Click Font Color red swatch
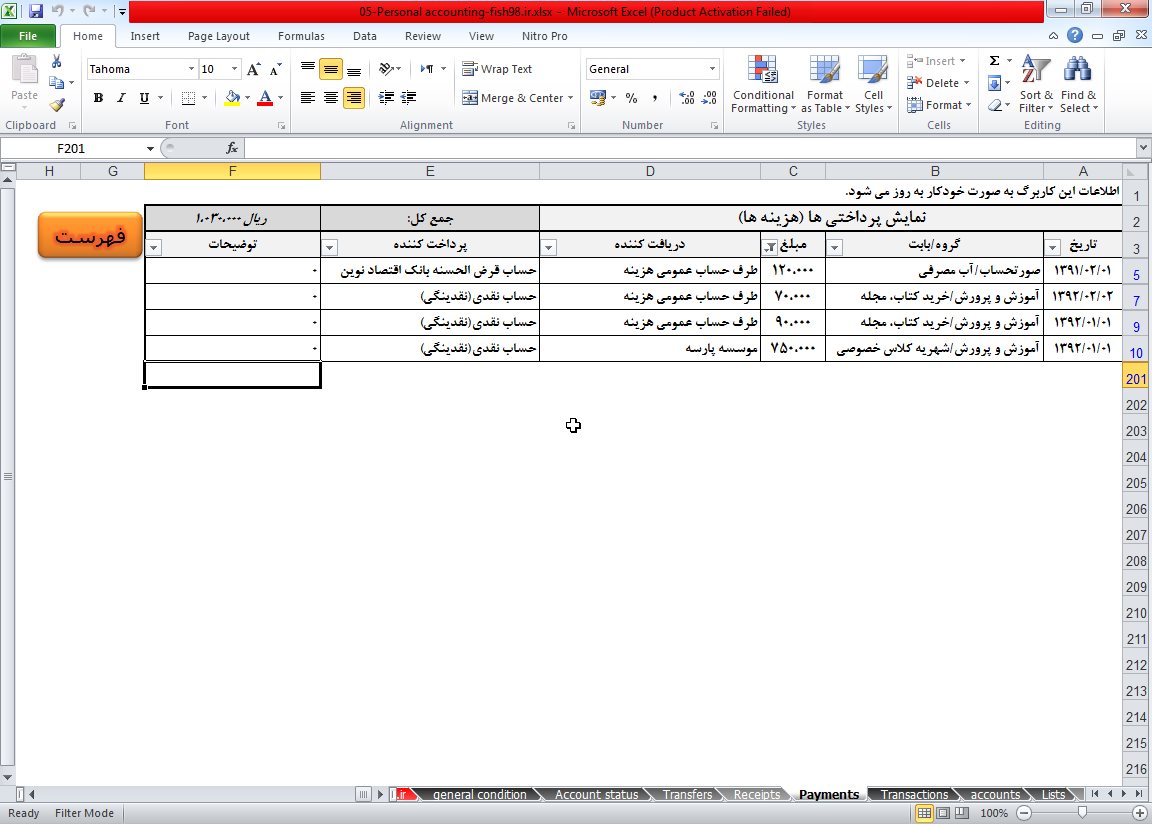The height and width of the screenshot is (824, 1152). [265, 98]
